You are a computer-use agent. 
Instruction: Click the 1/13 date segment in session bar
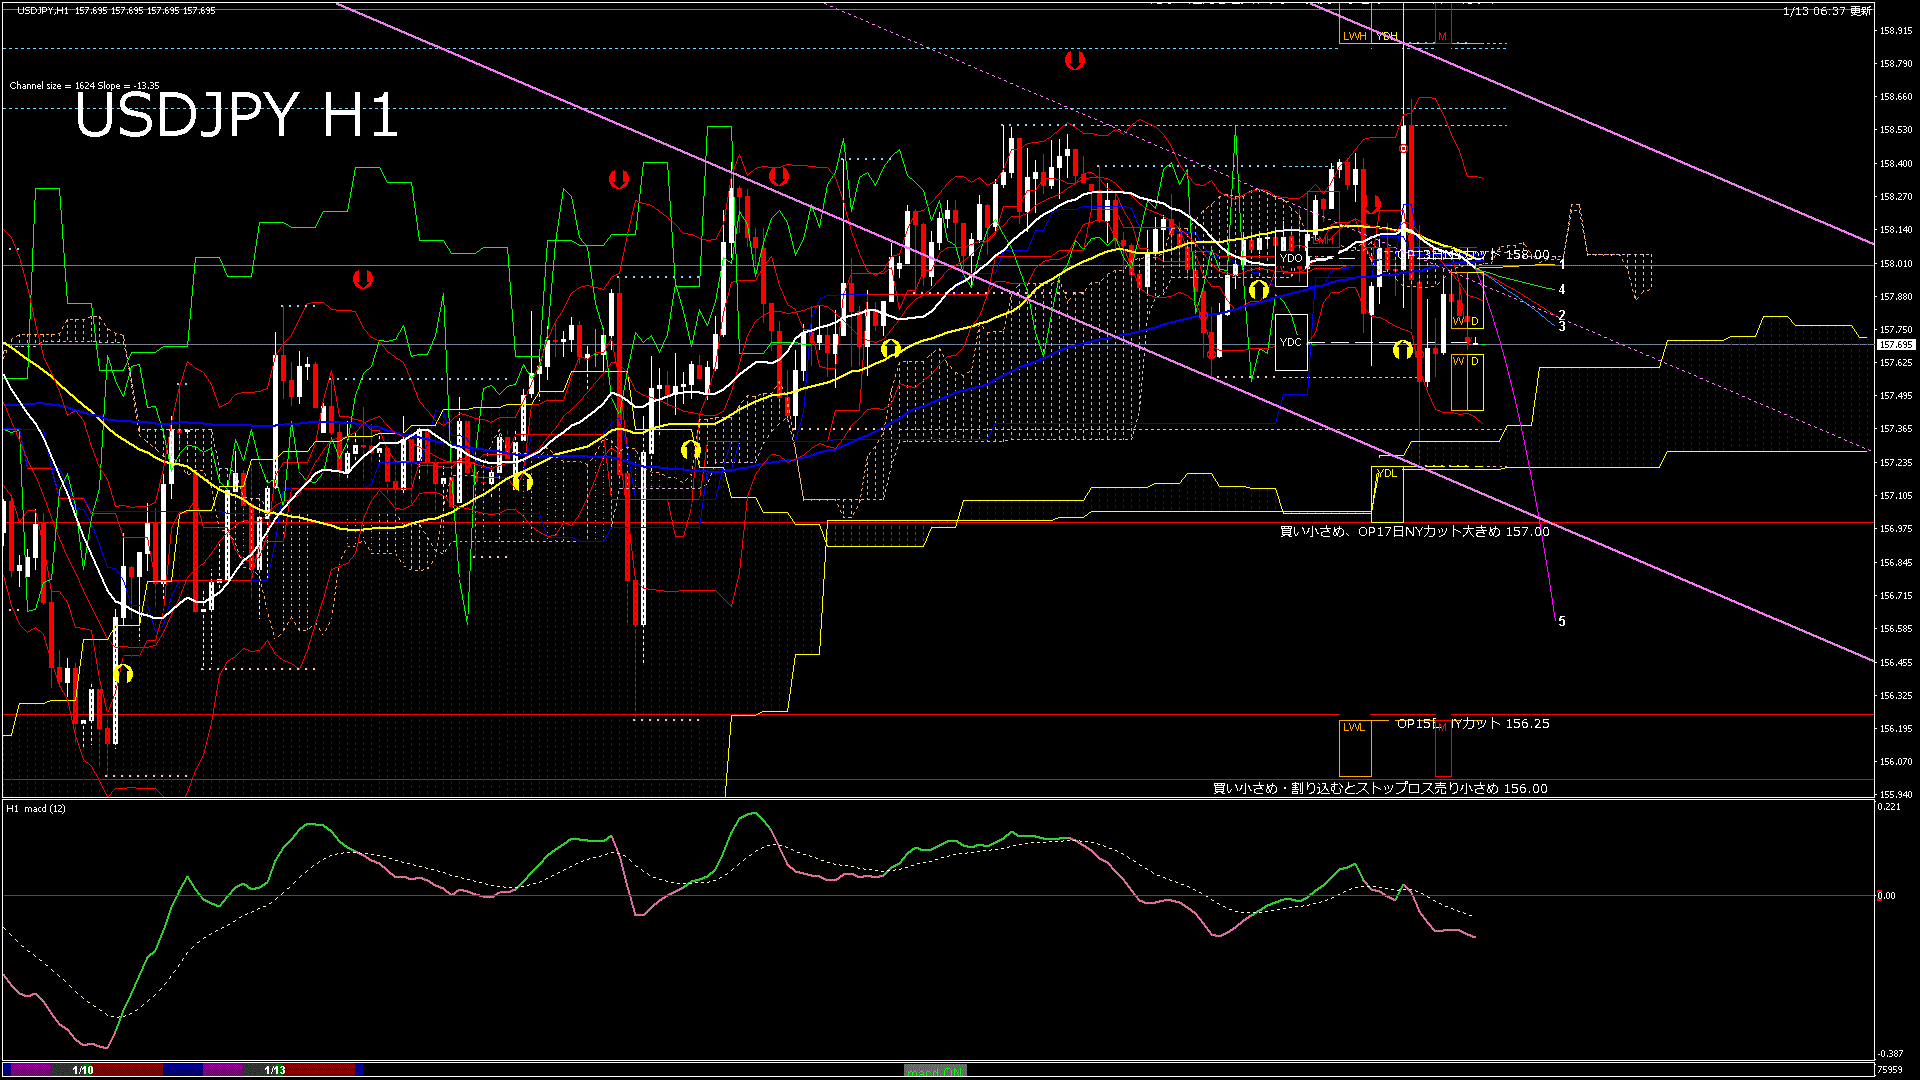point(275,1070)
